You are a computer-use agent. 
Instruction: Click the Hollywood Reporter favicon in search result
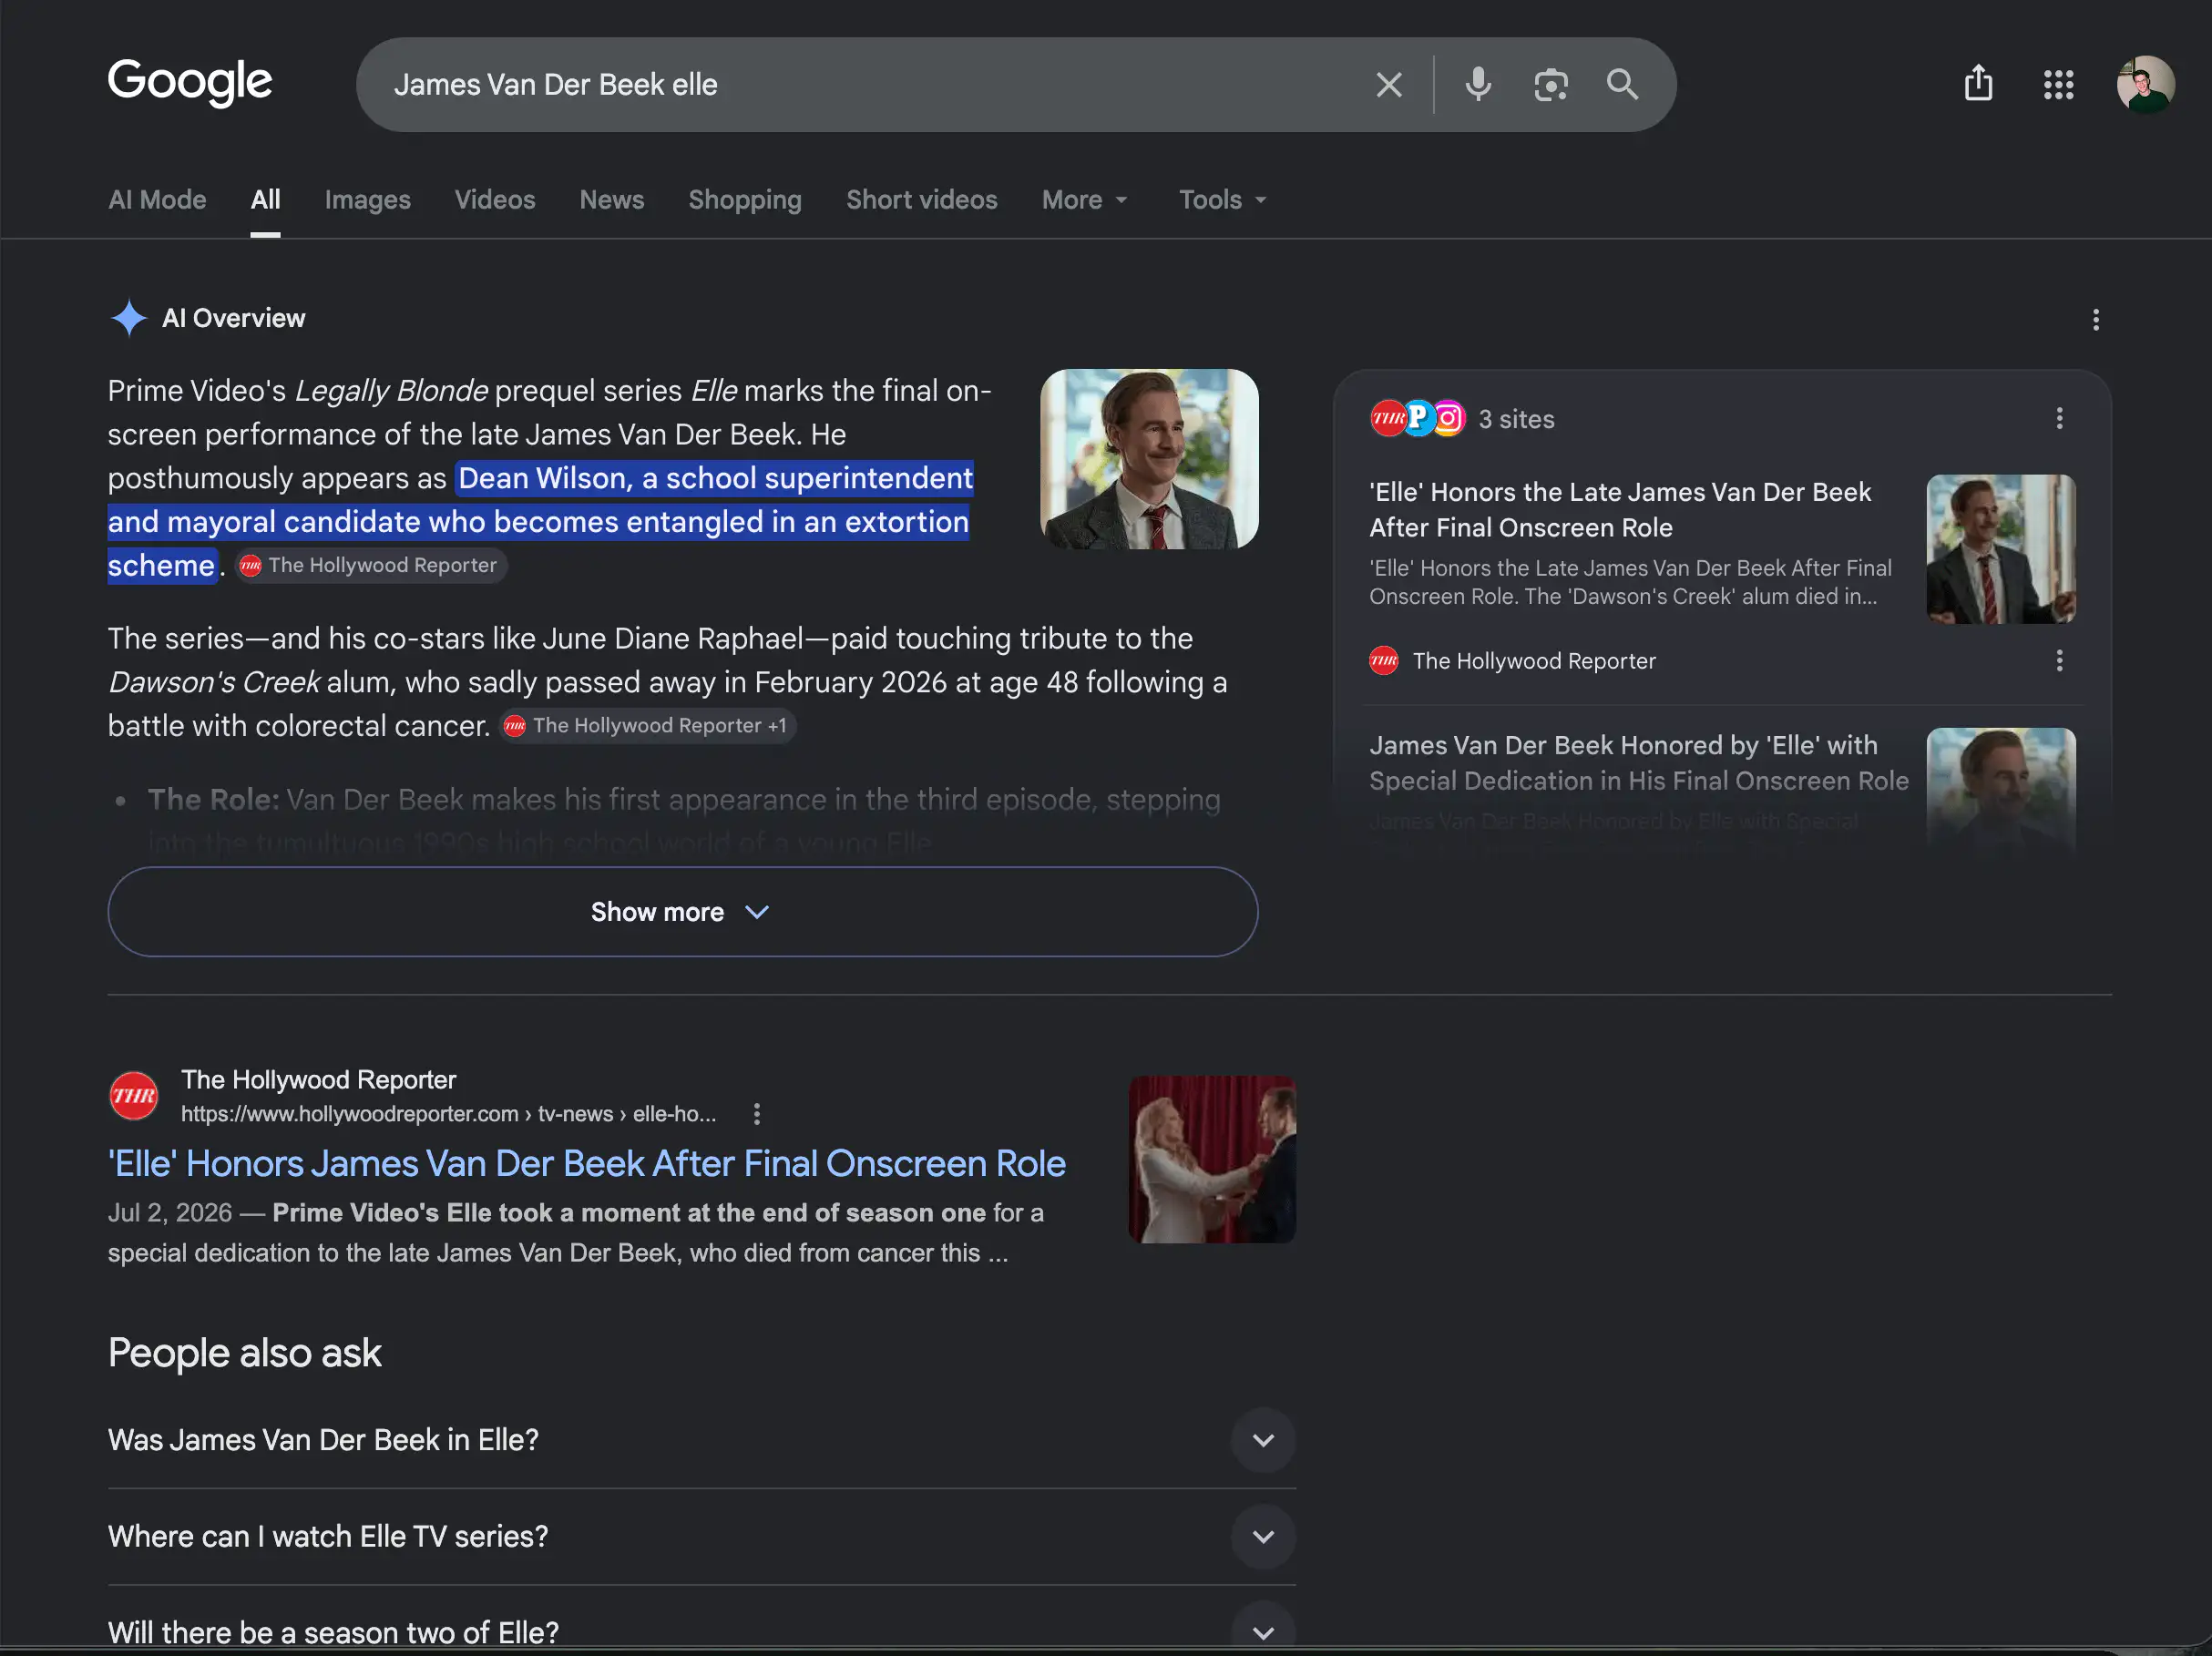(x=133, y=1096)
